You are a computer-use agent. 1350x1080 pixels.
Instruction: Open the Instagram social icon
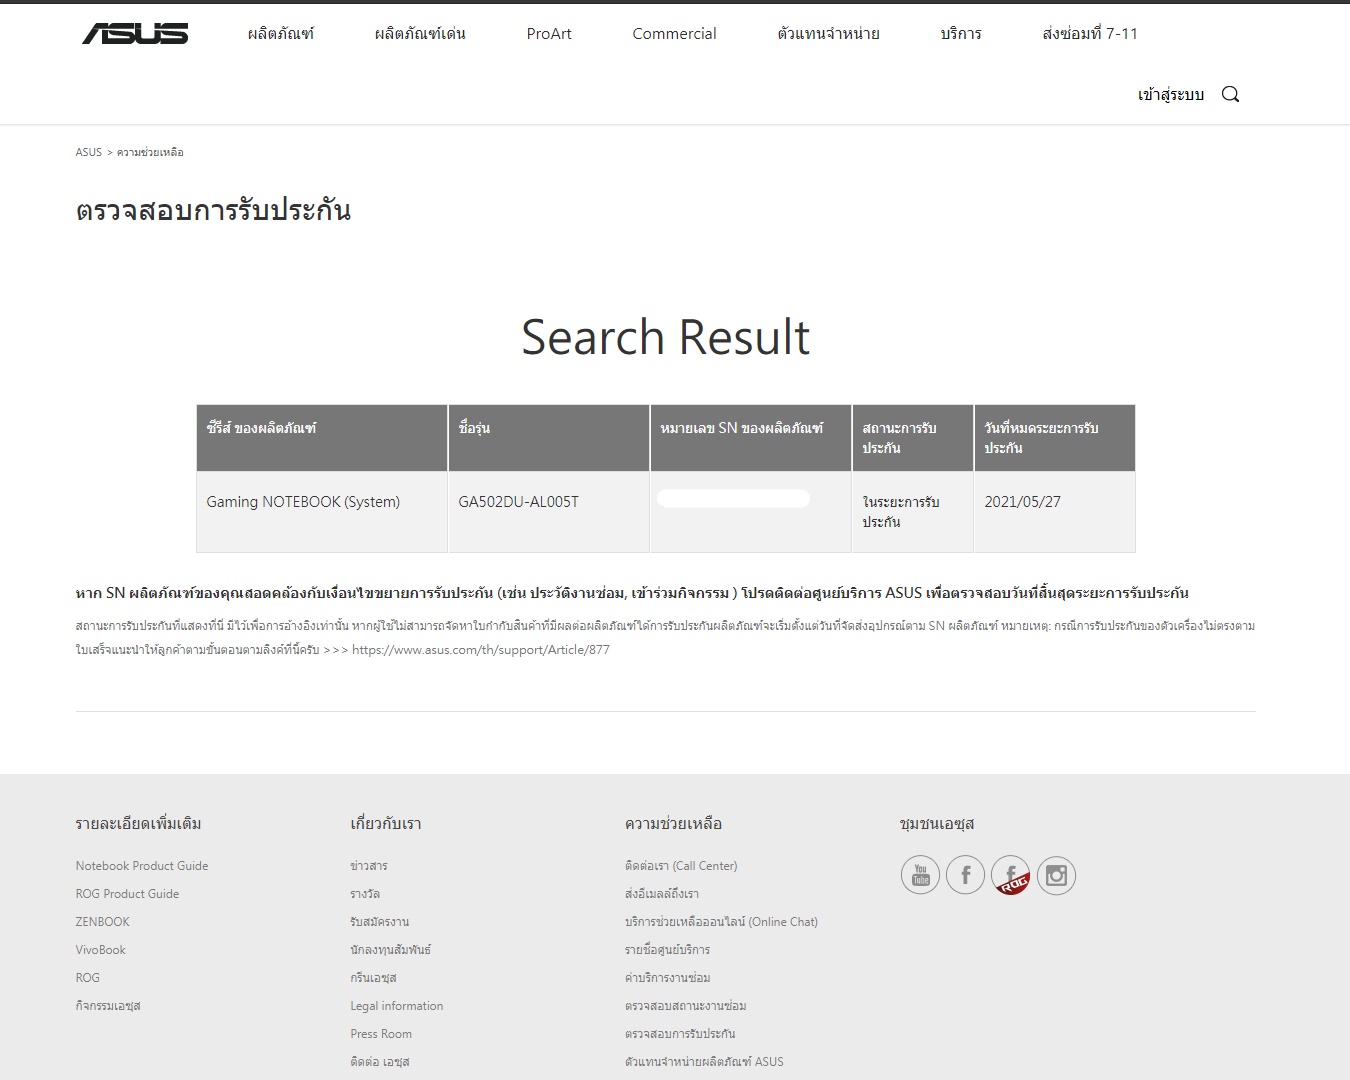pyautogui.click(x=1056, y=876)
